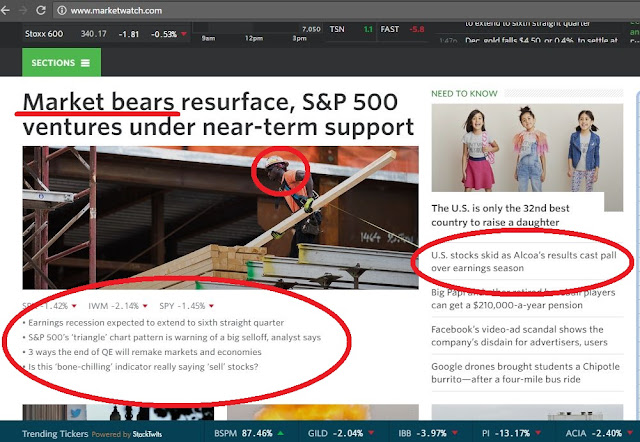The image size is (640, 442).
Task: Click the PI -13.17% trending ticker
Action: [511, 433]
